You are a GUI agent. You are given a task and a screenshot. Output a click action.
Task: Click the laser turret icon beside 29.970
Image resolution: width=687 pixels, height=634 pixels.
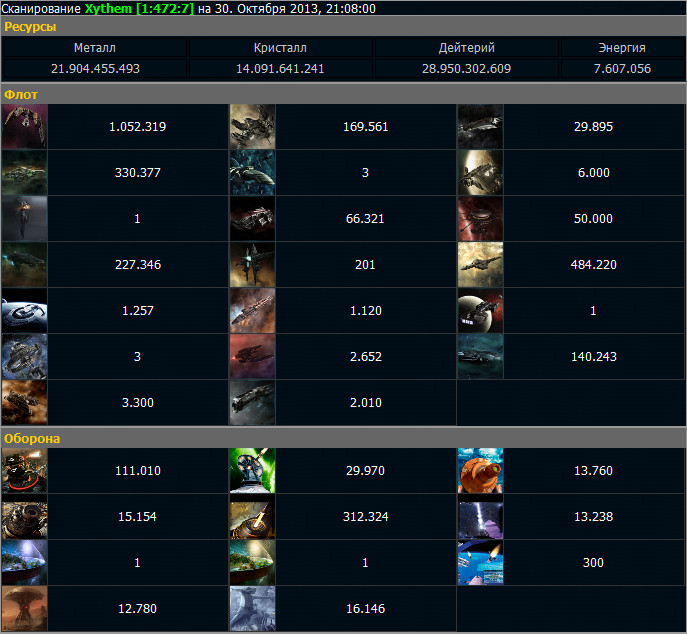252,471
